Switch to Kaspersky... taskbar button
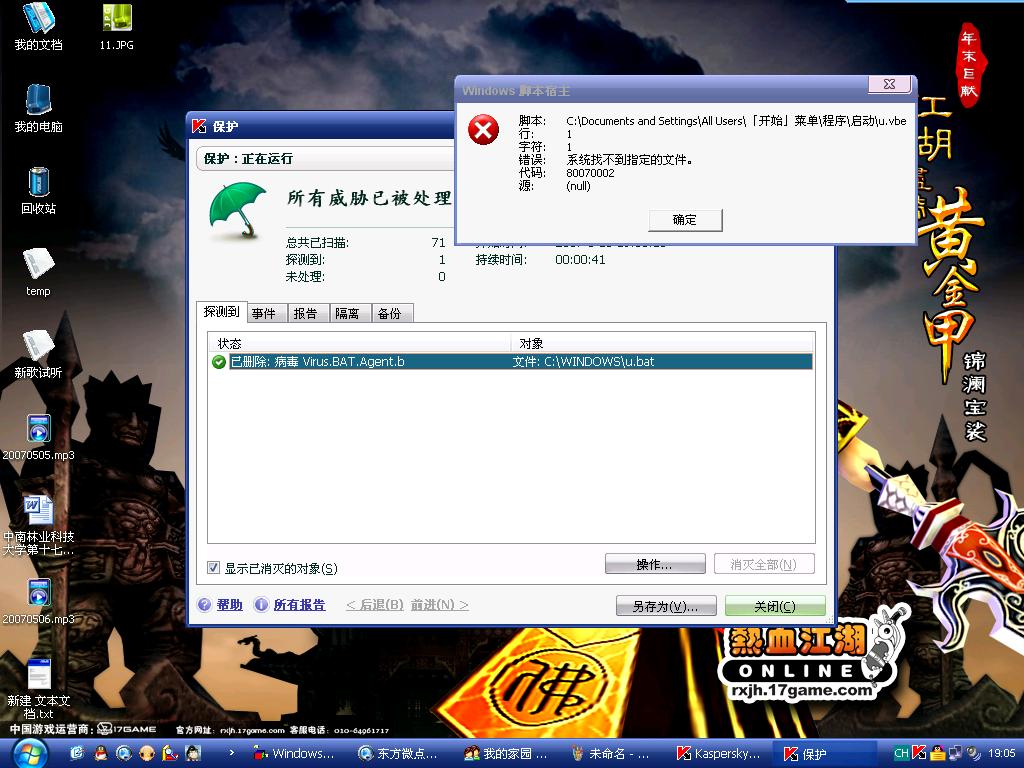1024x768 pixels. coord(718,754)
